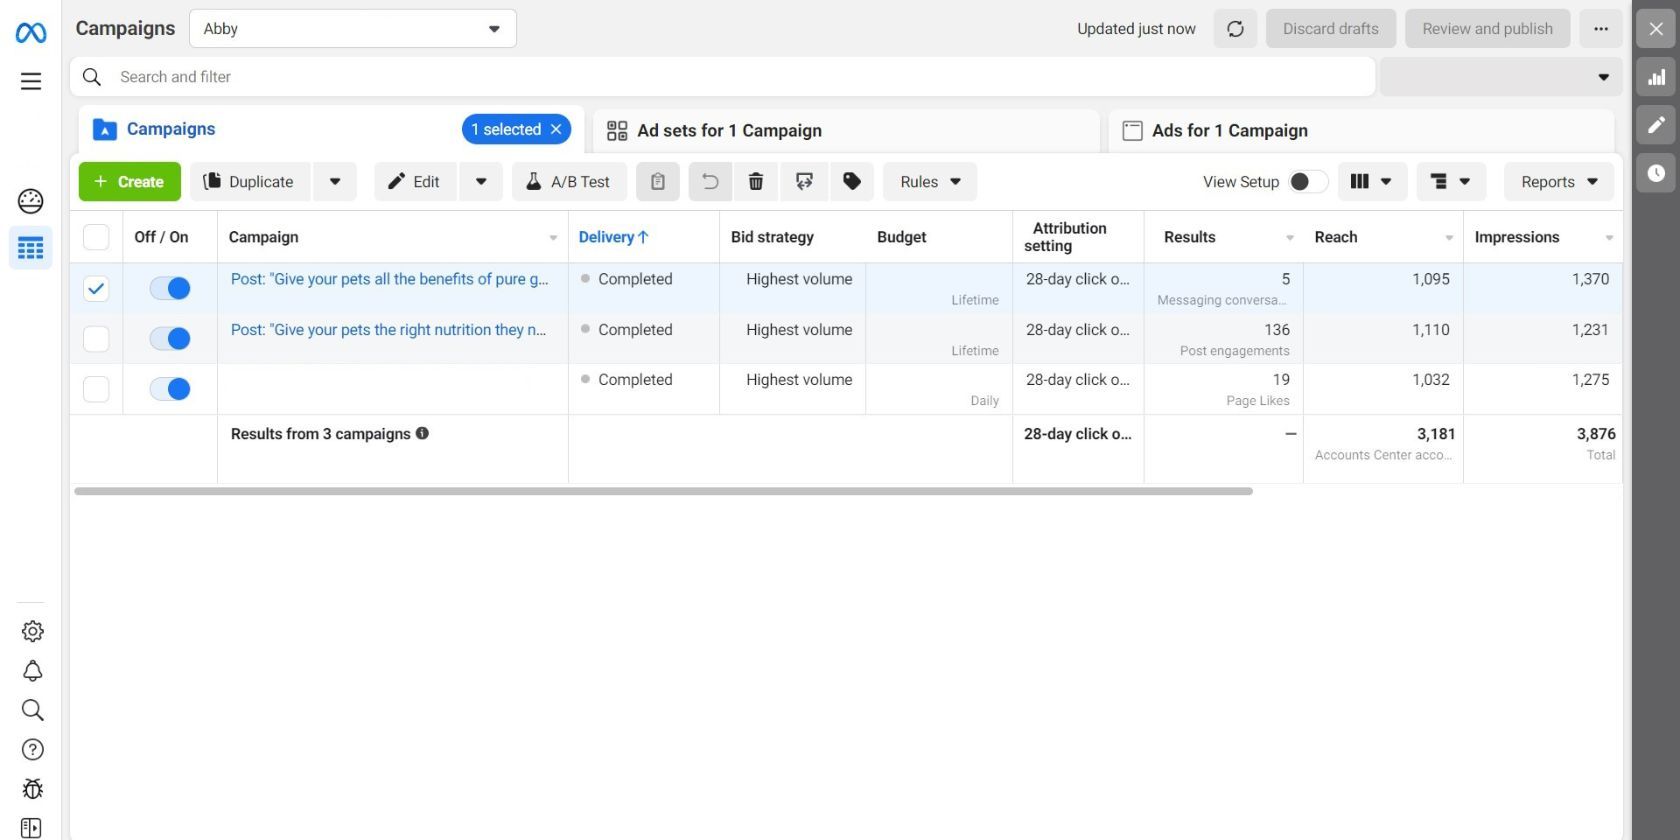This screenshot has height=840, width=1680.
Task: Expand the Rules dropdown
Action: (929, 181)
